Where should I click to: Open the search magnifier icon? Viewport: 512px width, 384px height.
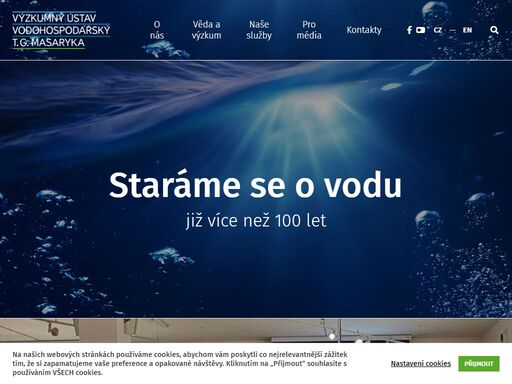click(494, 30)
